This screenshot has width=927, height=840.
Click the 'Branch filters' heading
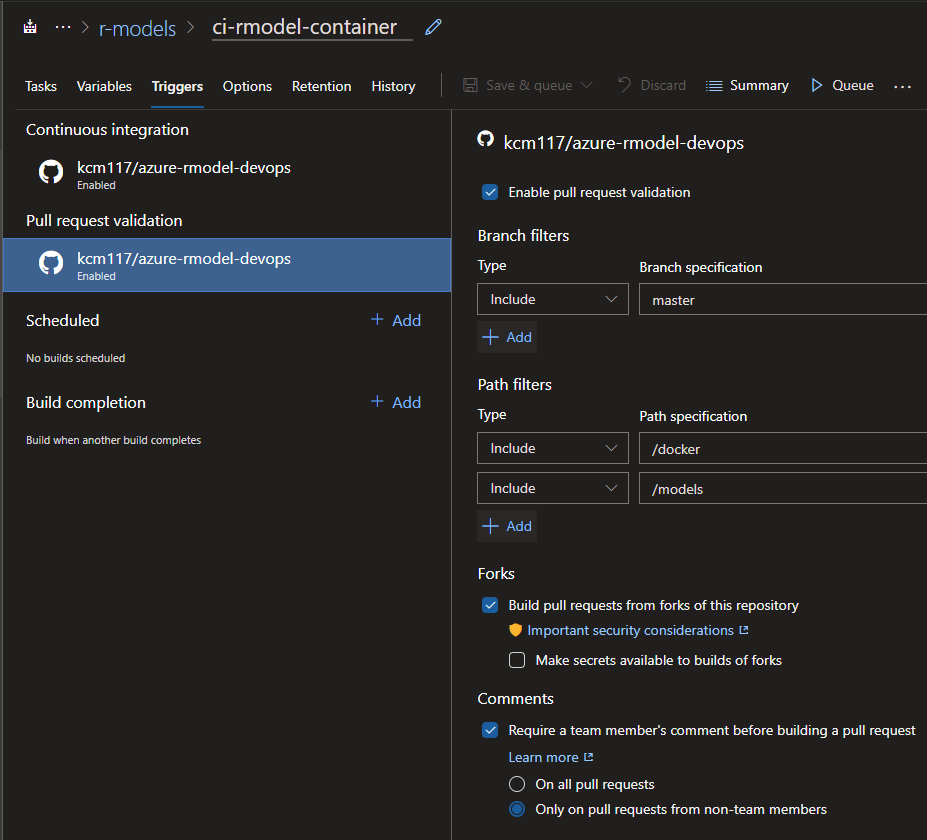523,235
